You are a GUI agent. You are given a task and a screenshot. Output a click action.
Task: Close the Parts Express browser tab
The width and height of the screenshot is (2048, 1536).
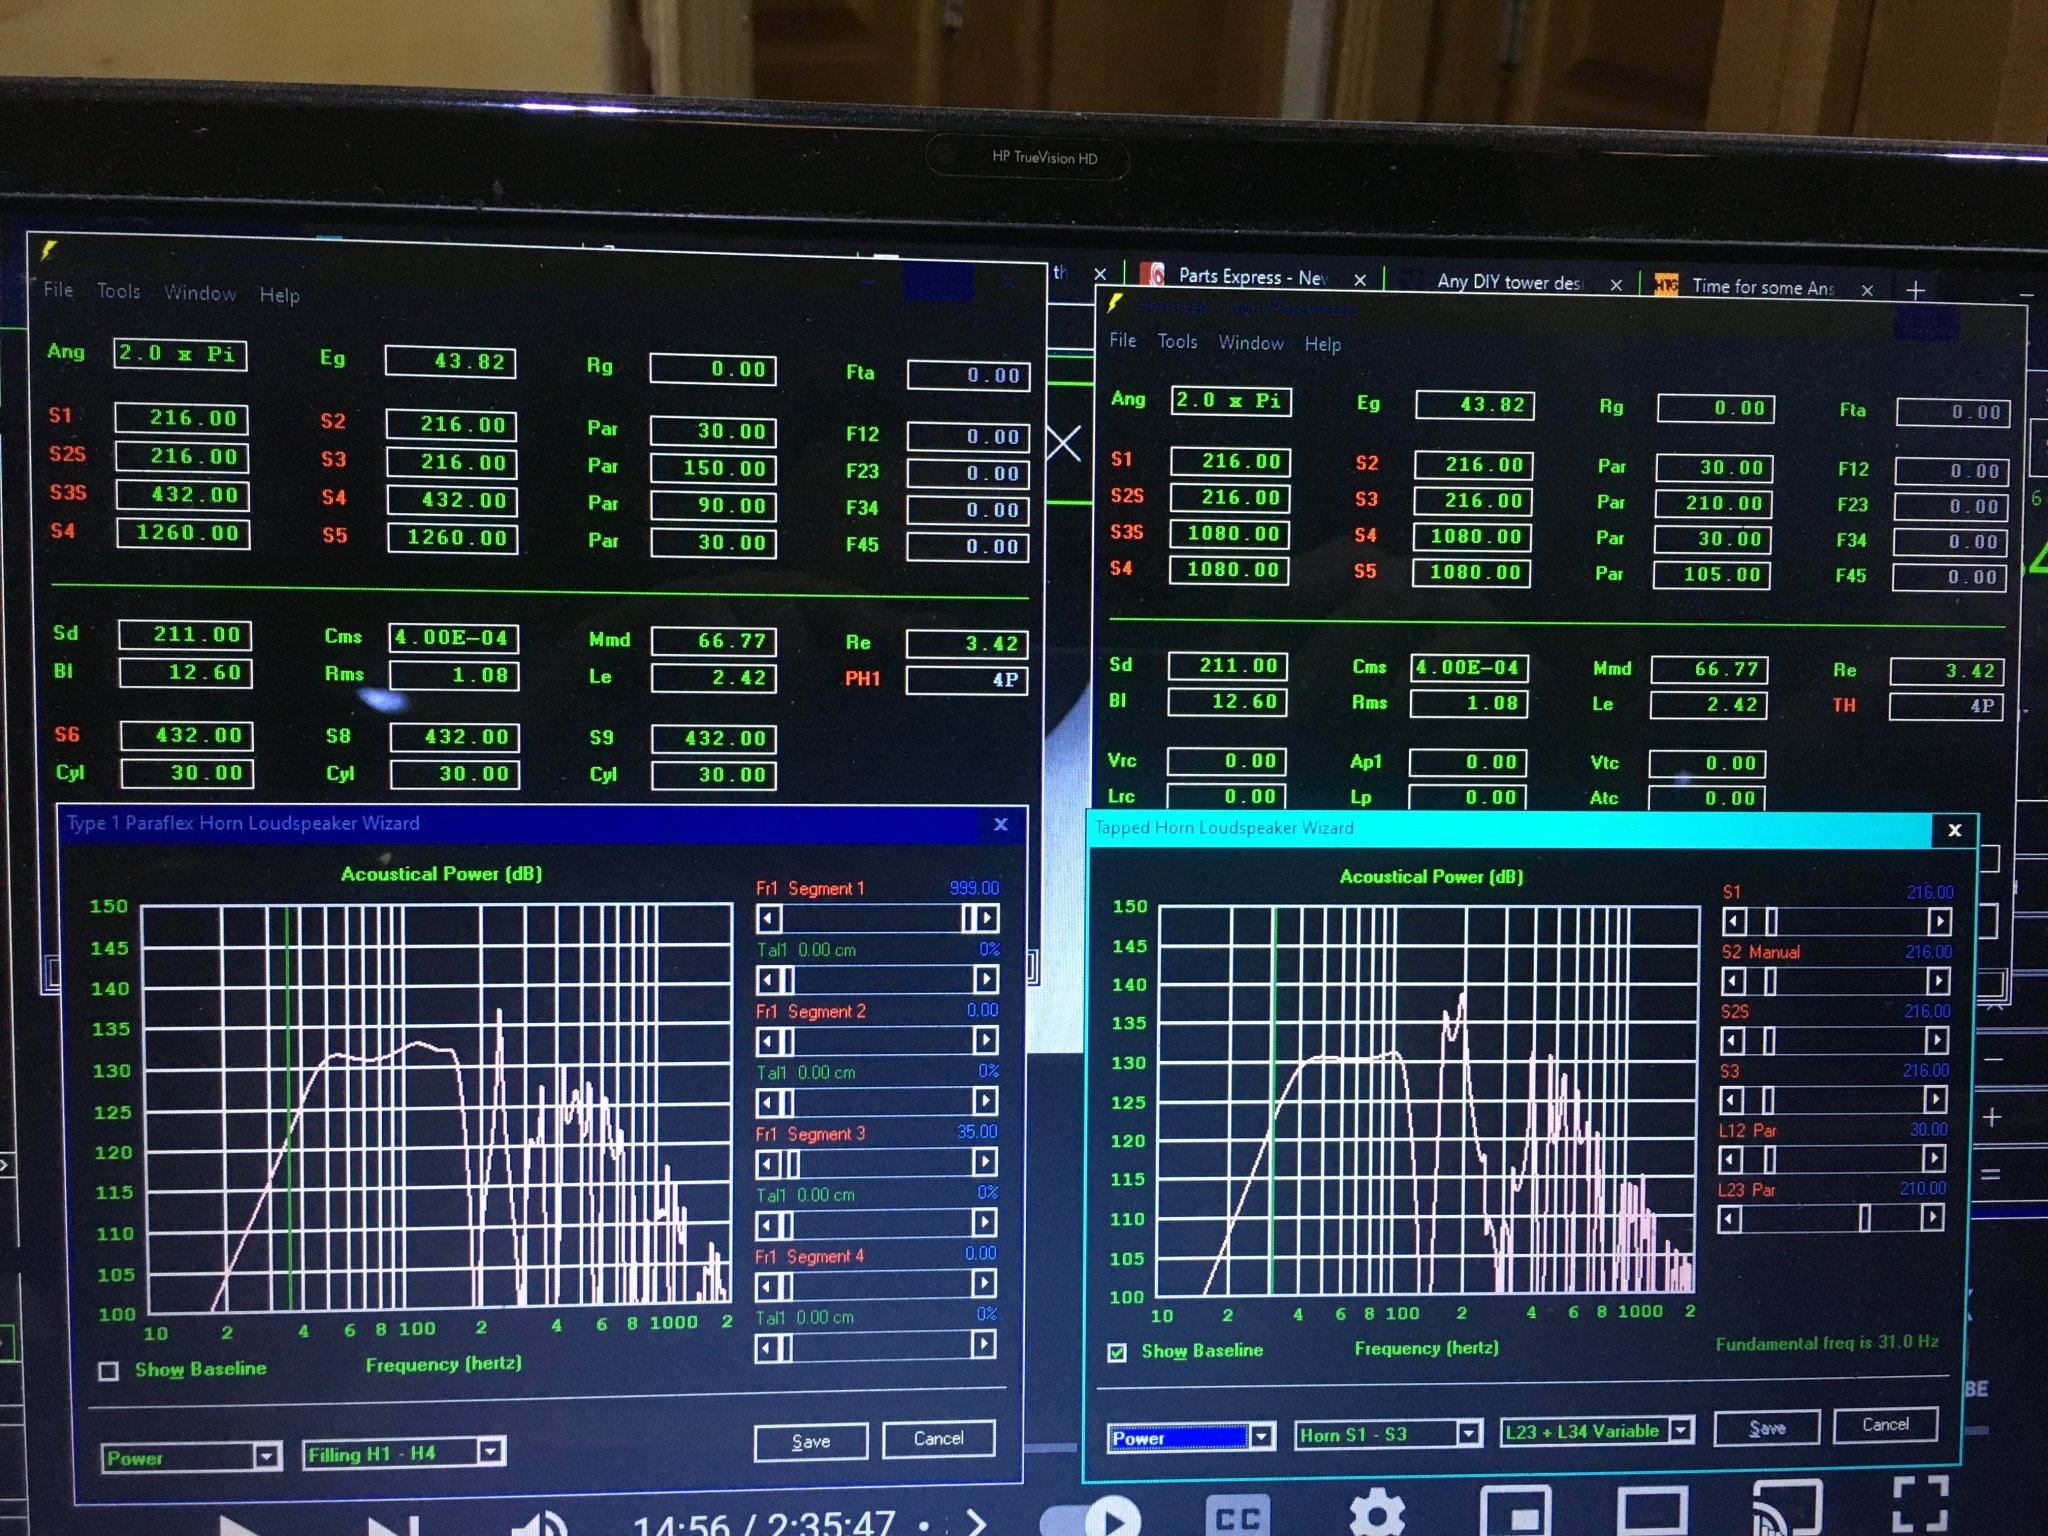1360,280
